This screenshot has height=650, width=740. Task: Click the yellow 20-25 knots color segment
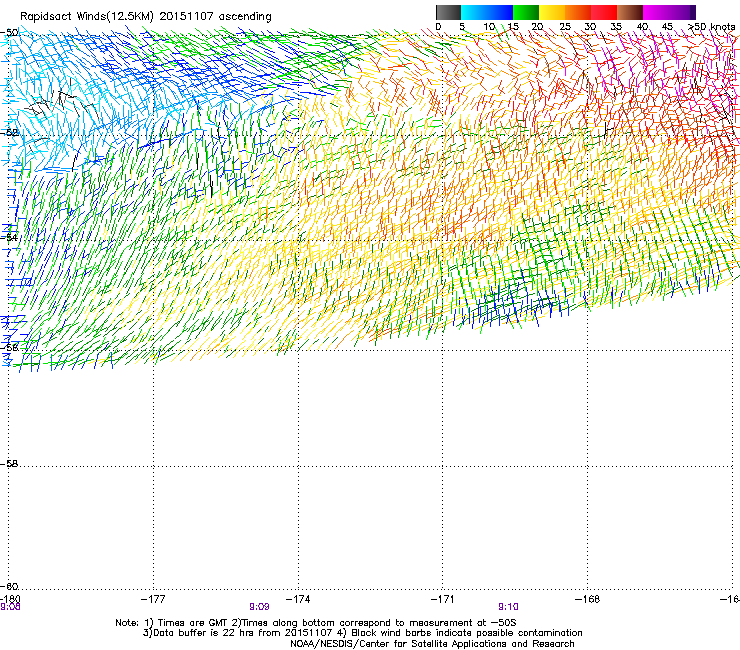click(x=552, y=12)
